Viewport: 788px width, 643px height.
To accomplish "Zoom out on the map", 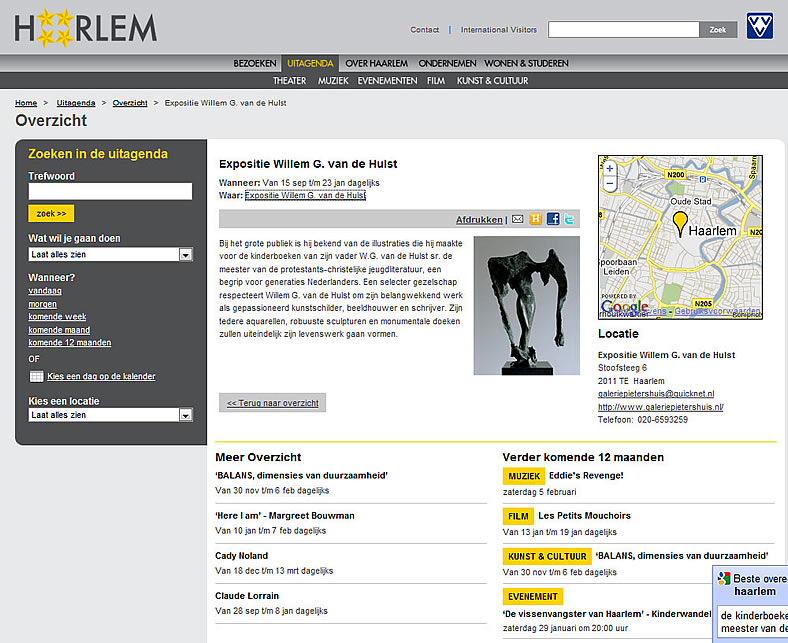I will (x=609, y=184).
